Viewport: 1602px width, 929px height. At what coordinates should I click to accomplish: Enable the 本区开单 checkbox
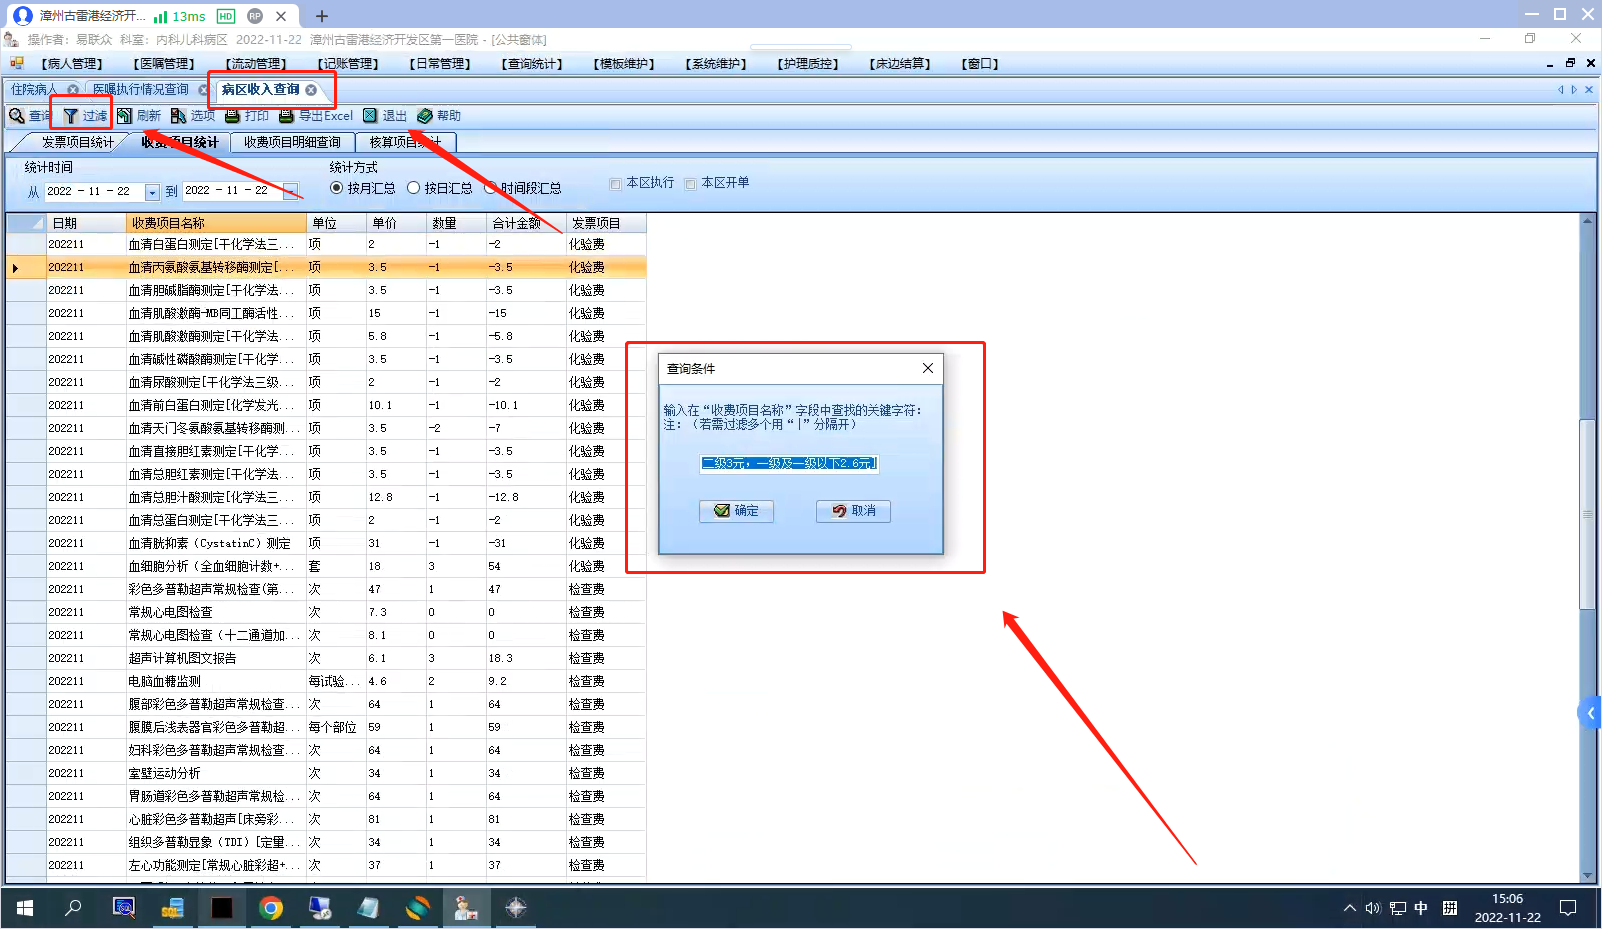click(690, 183)
